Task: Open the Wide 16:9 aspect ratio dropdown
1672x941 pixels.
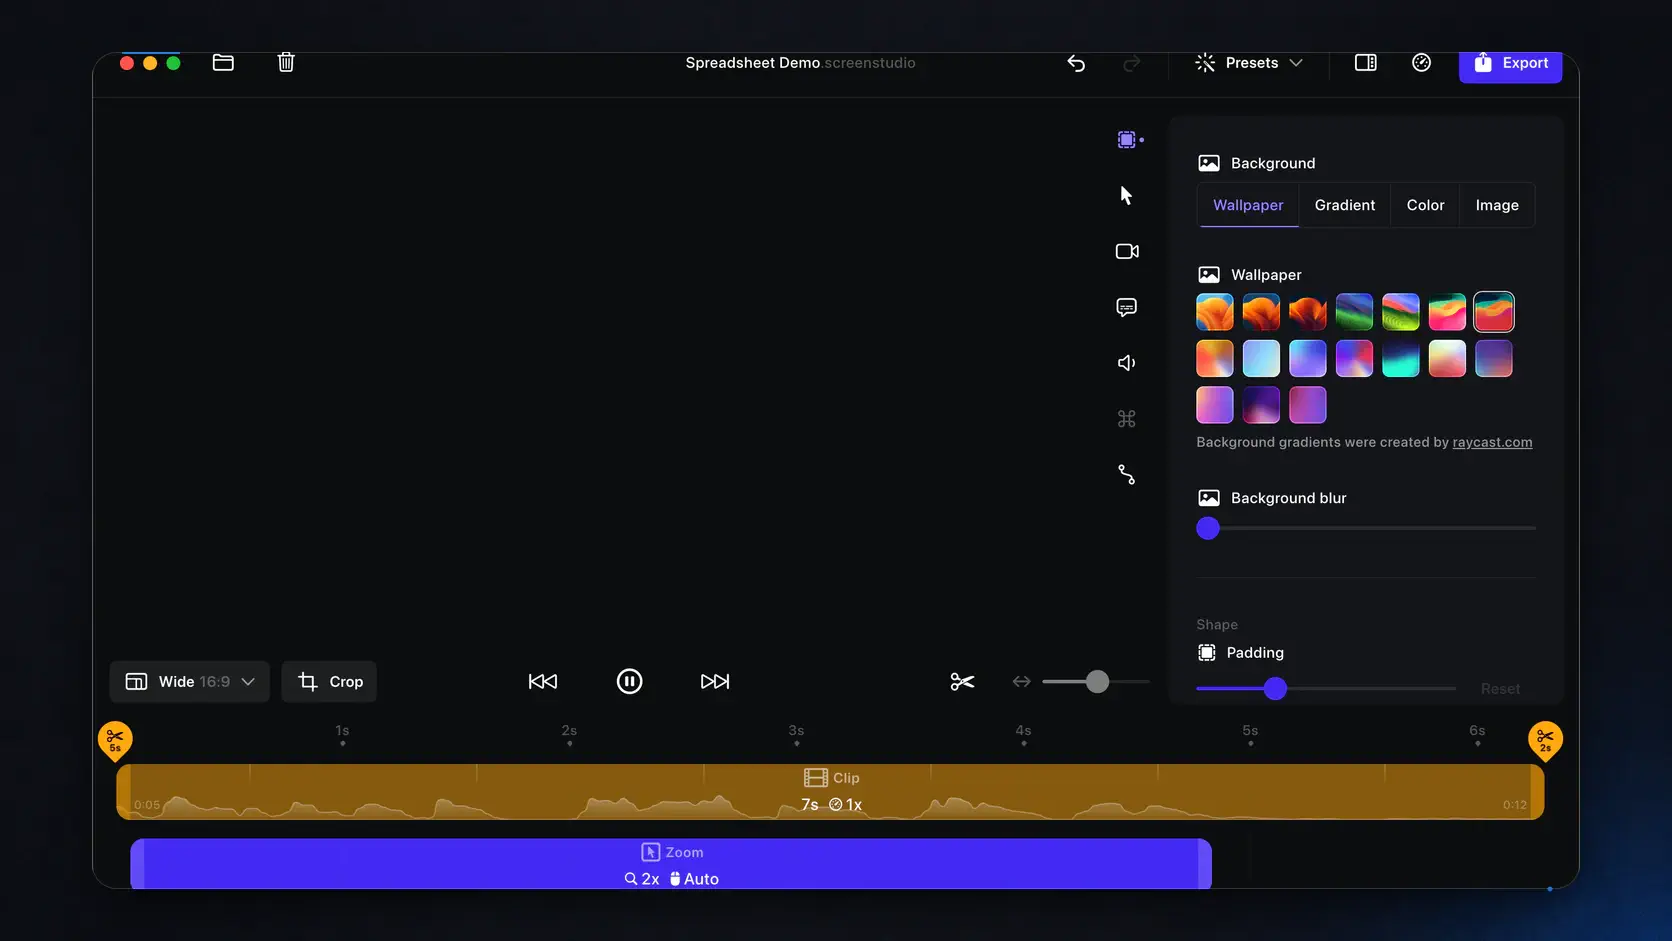Action: (x=189, y=682)
